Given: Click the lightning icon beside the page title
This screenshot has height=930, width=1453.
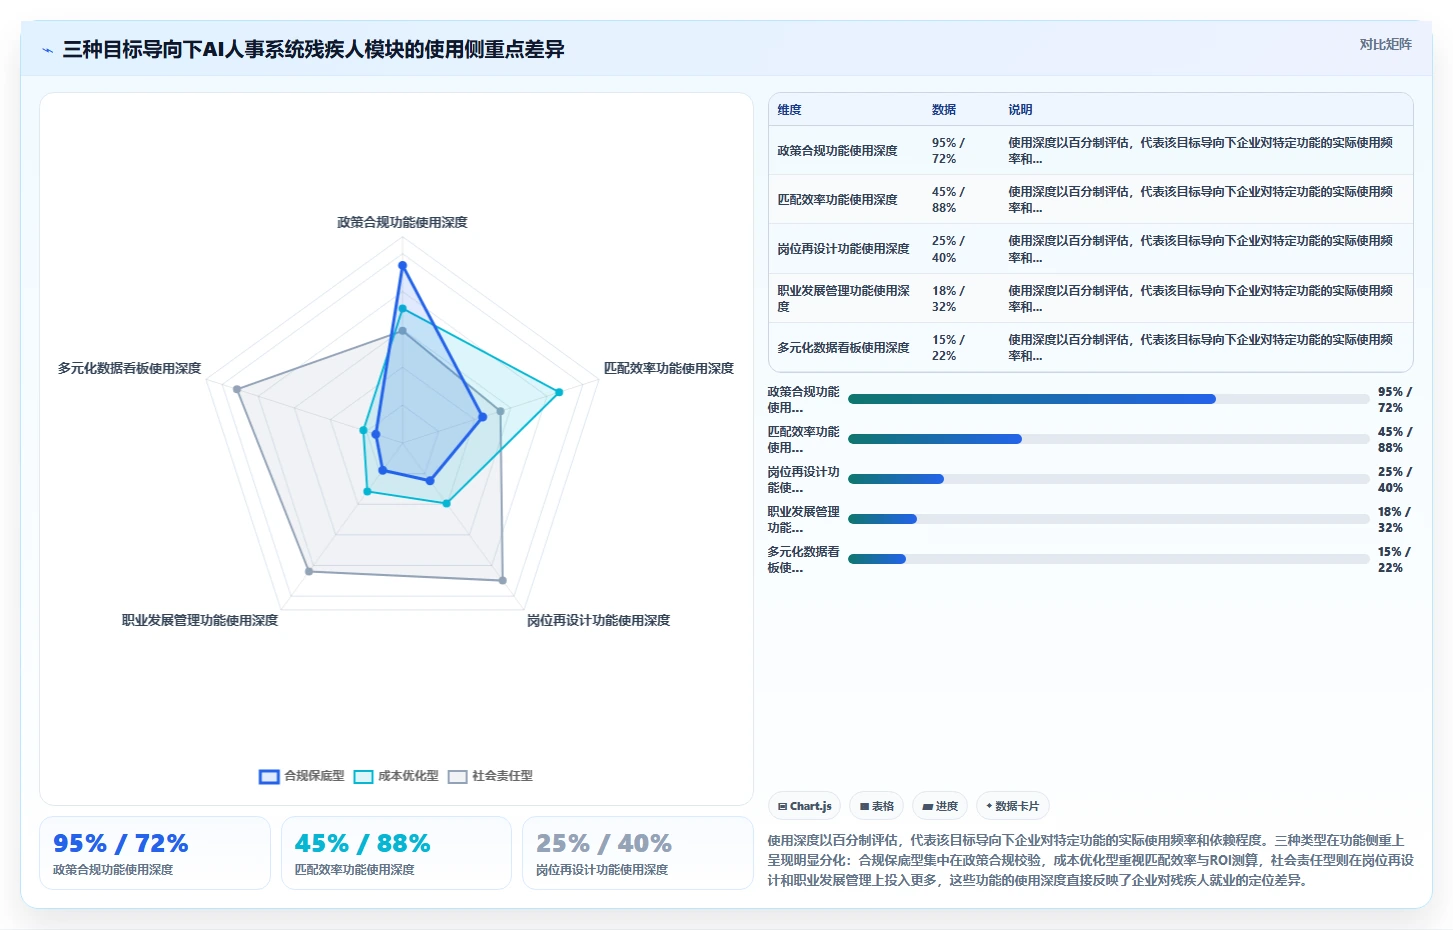Looking at the screenshot, I should coord(47,50).
